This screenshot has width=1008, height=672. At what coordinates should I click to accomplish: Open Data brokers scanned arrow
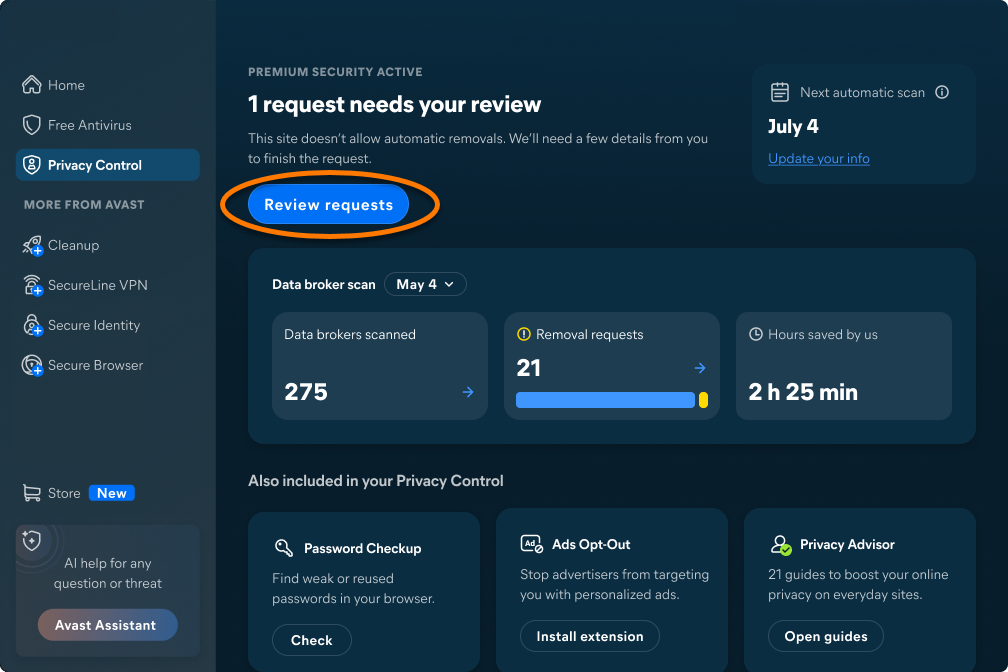468,392
